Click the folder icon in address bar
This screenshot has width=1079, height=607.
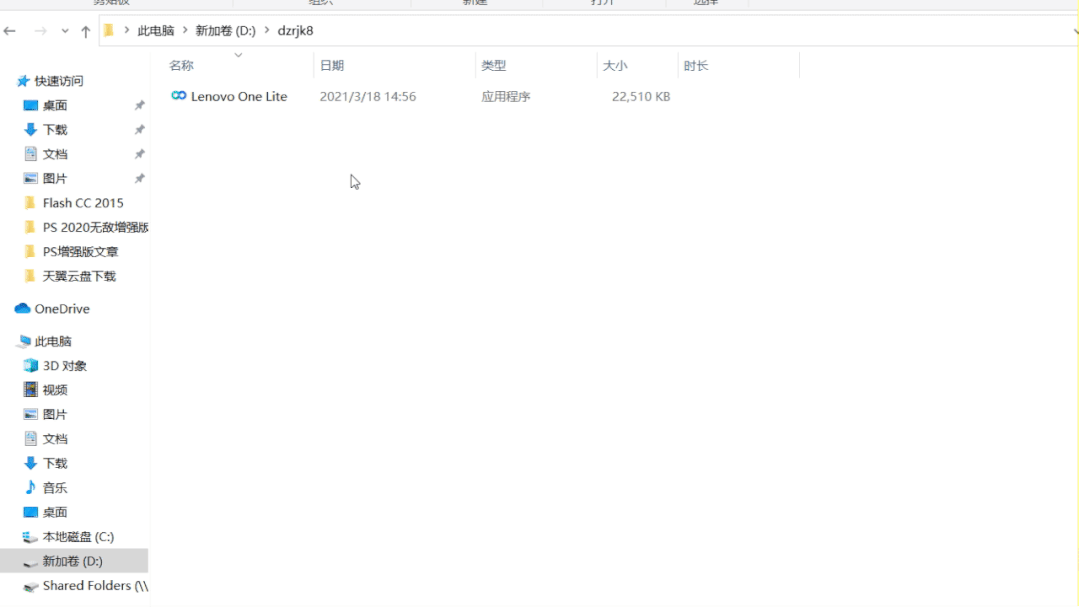109,30
